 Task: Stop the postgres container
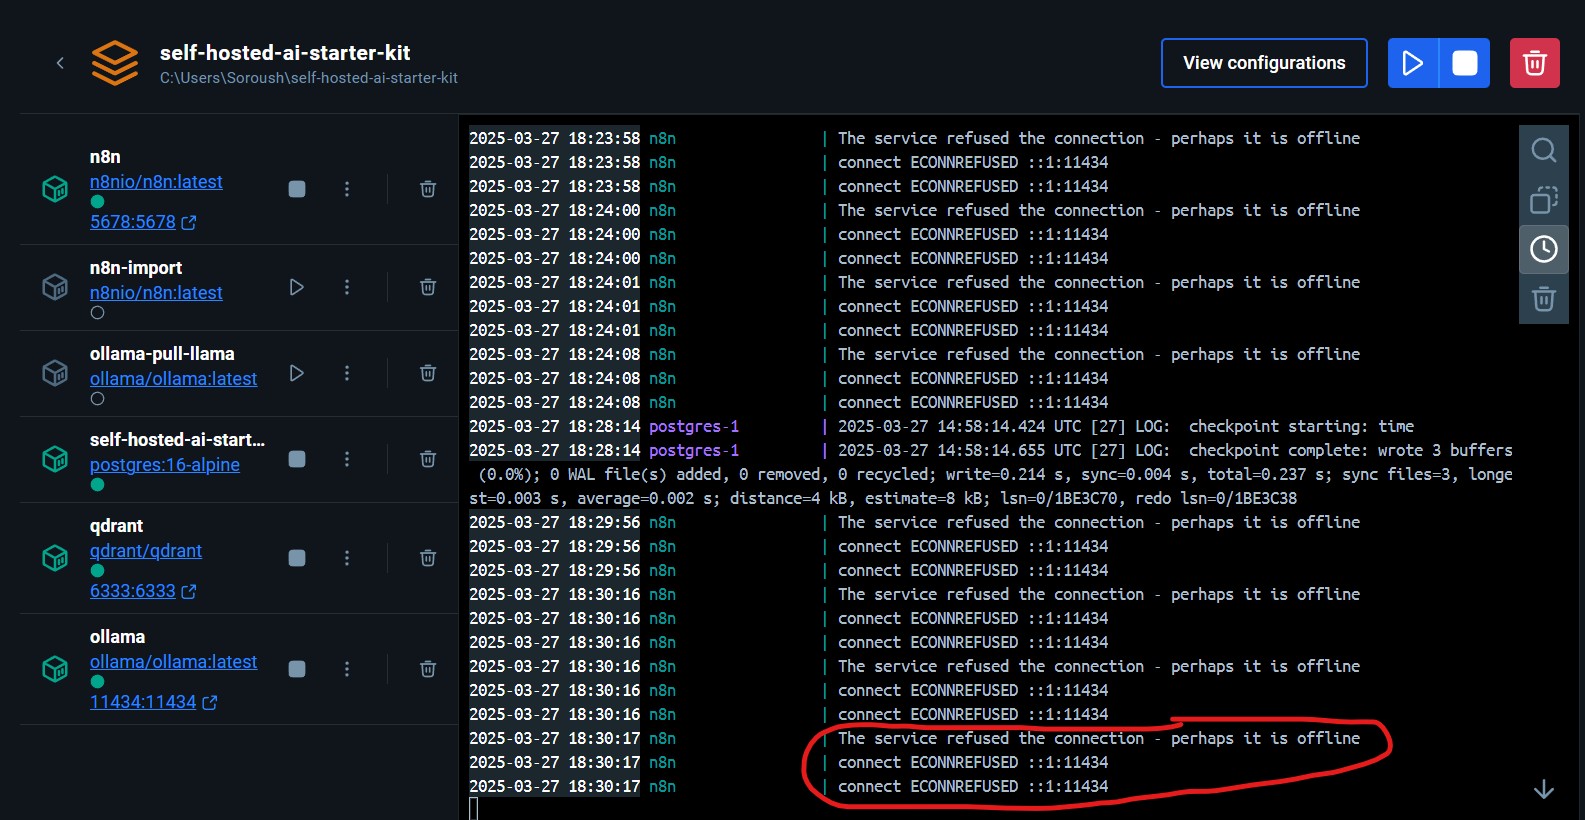pos(297,459)
